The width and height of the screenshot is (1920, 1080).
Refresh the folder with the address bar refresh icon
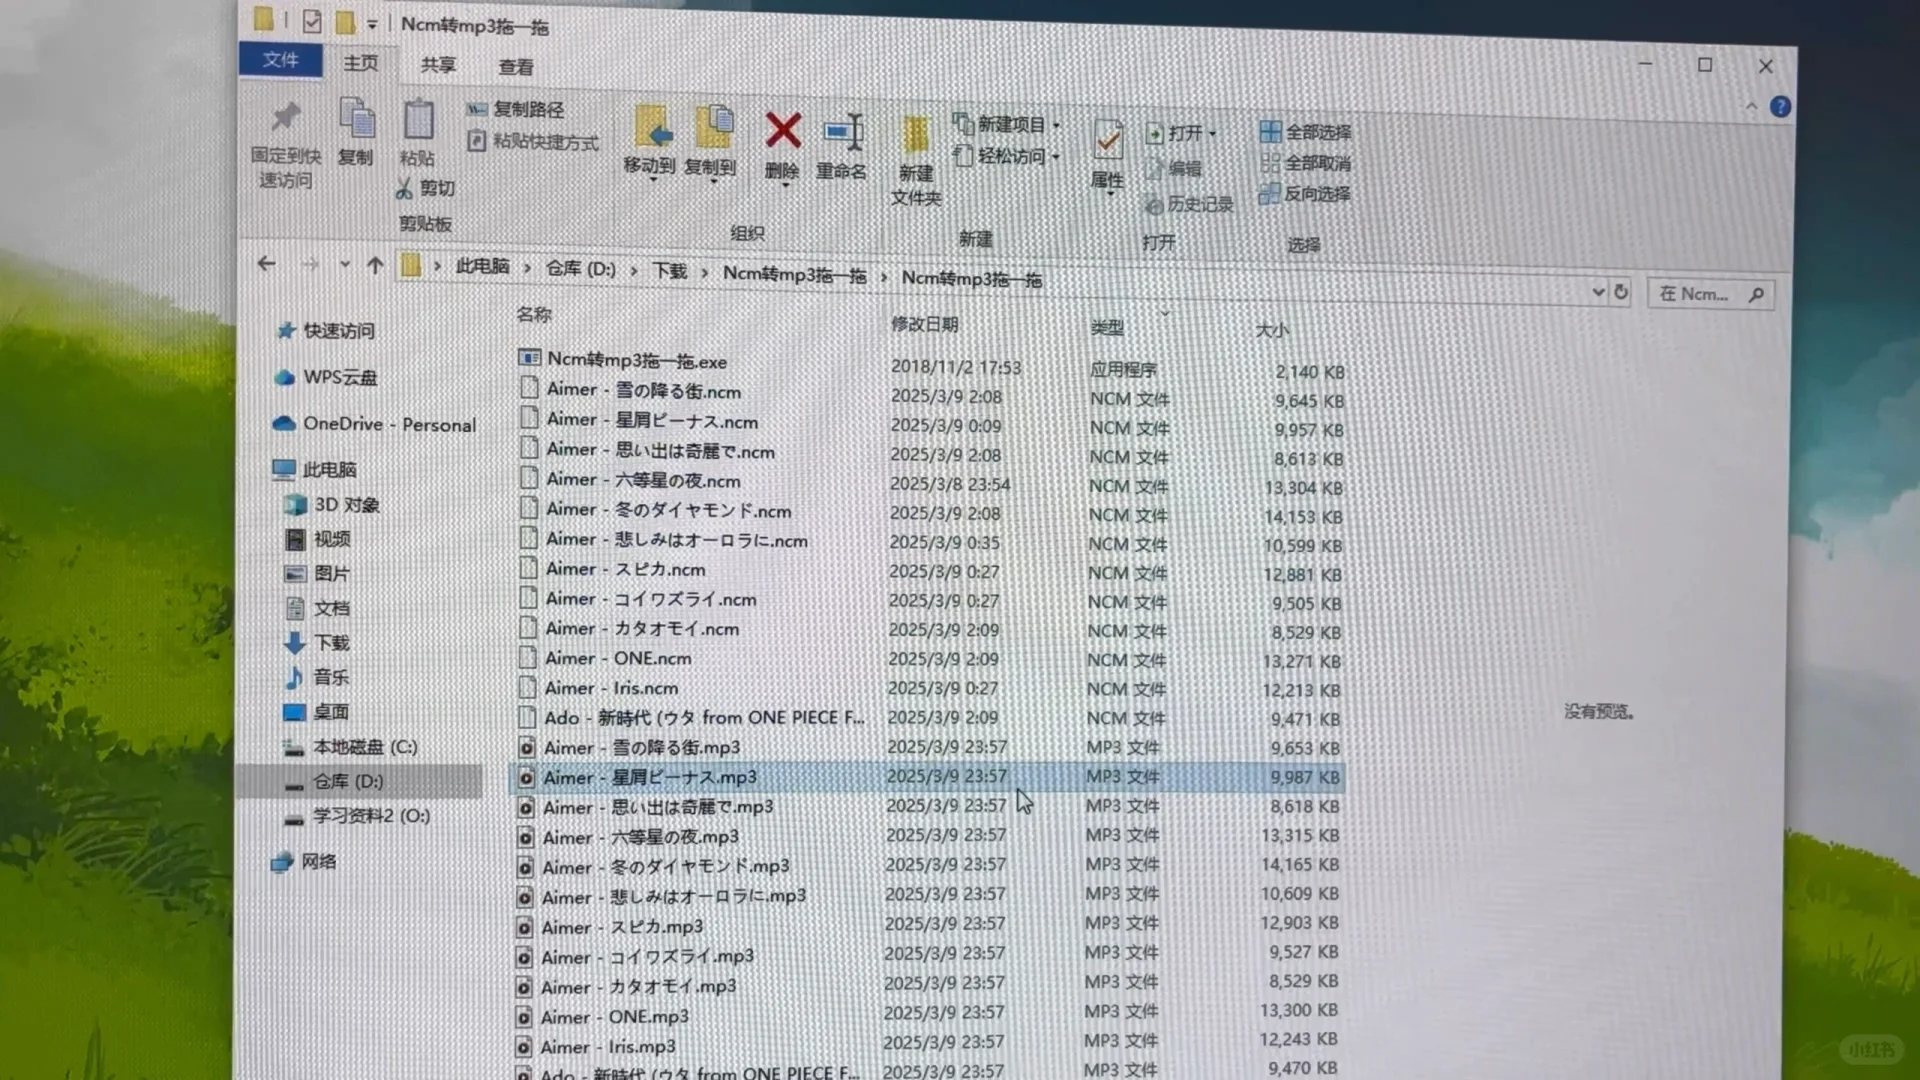(x=1620, y=292)
